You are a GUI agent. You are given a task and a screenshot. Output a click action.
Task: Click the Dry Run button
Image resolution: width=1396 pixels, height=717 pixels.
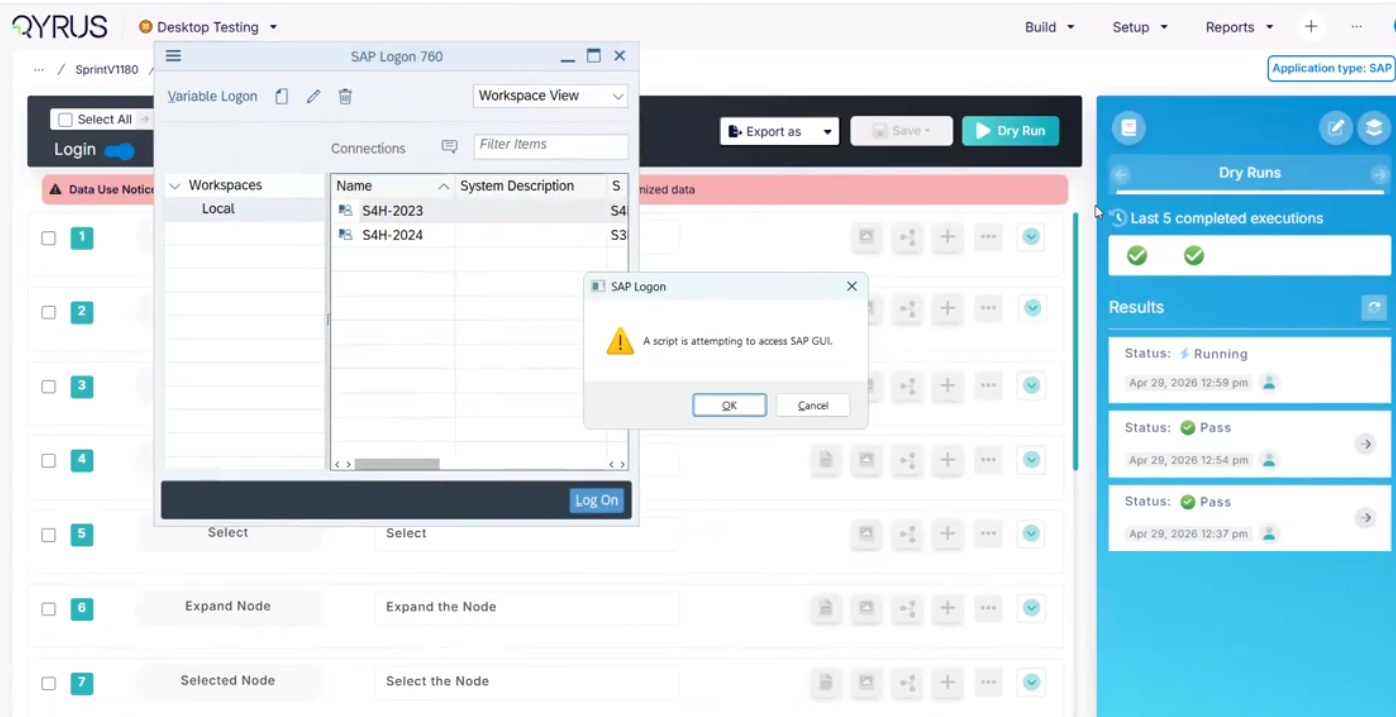coord(1010,131)
